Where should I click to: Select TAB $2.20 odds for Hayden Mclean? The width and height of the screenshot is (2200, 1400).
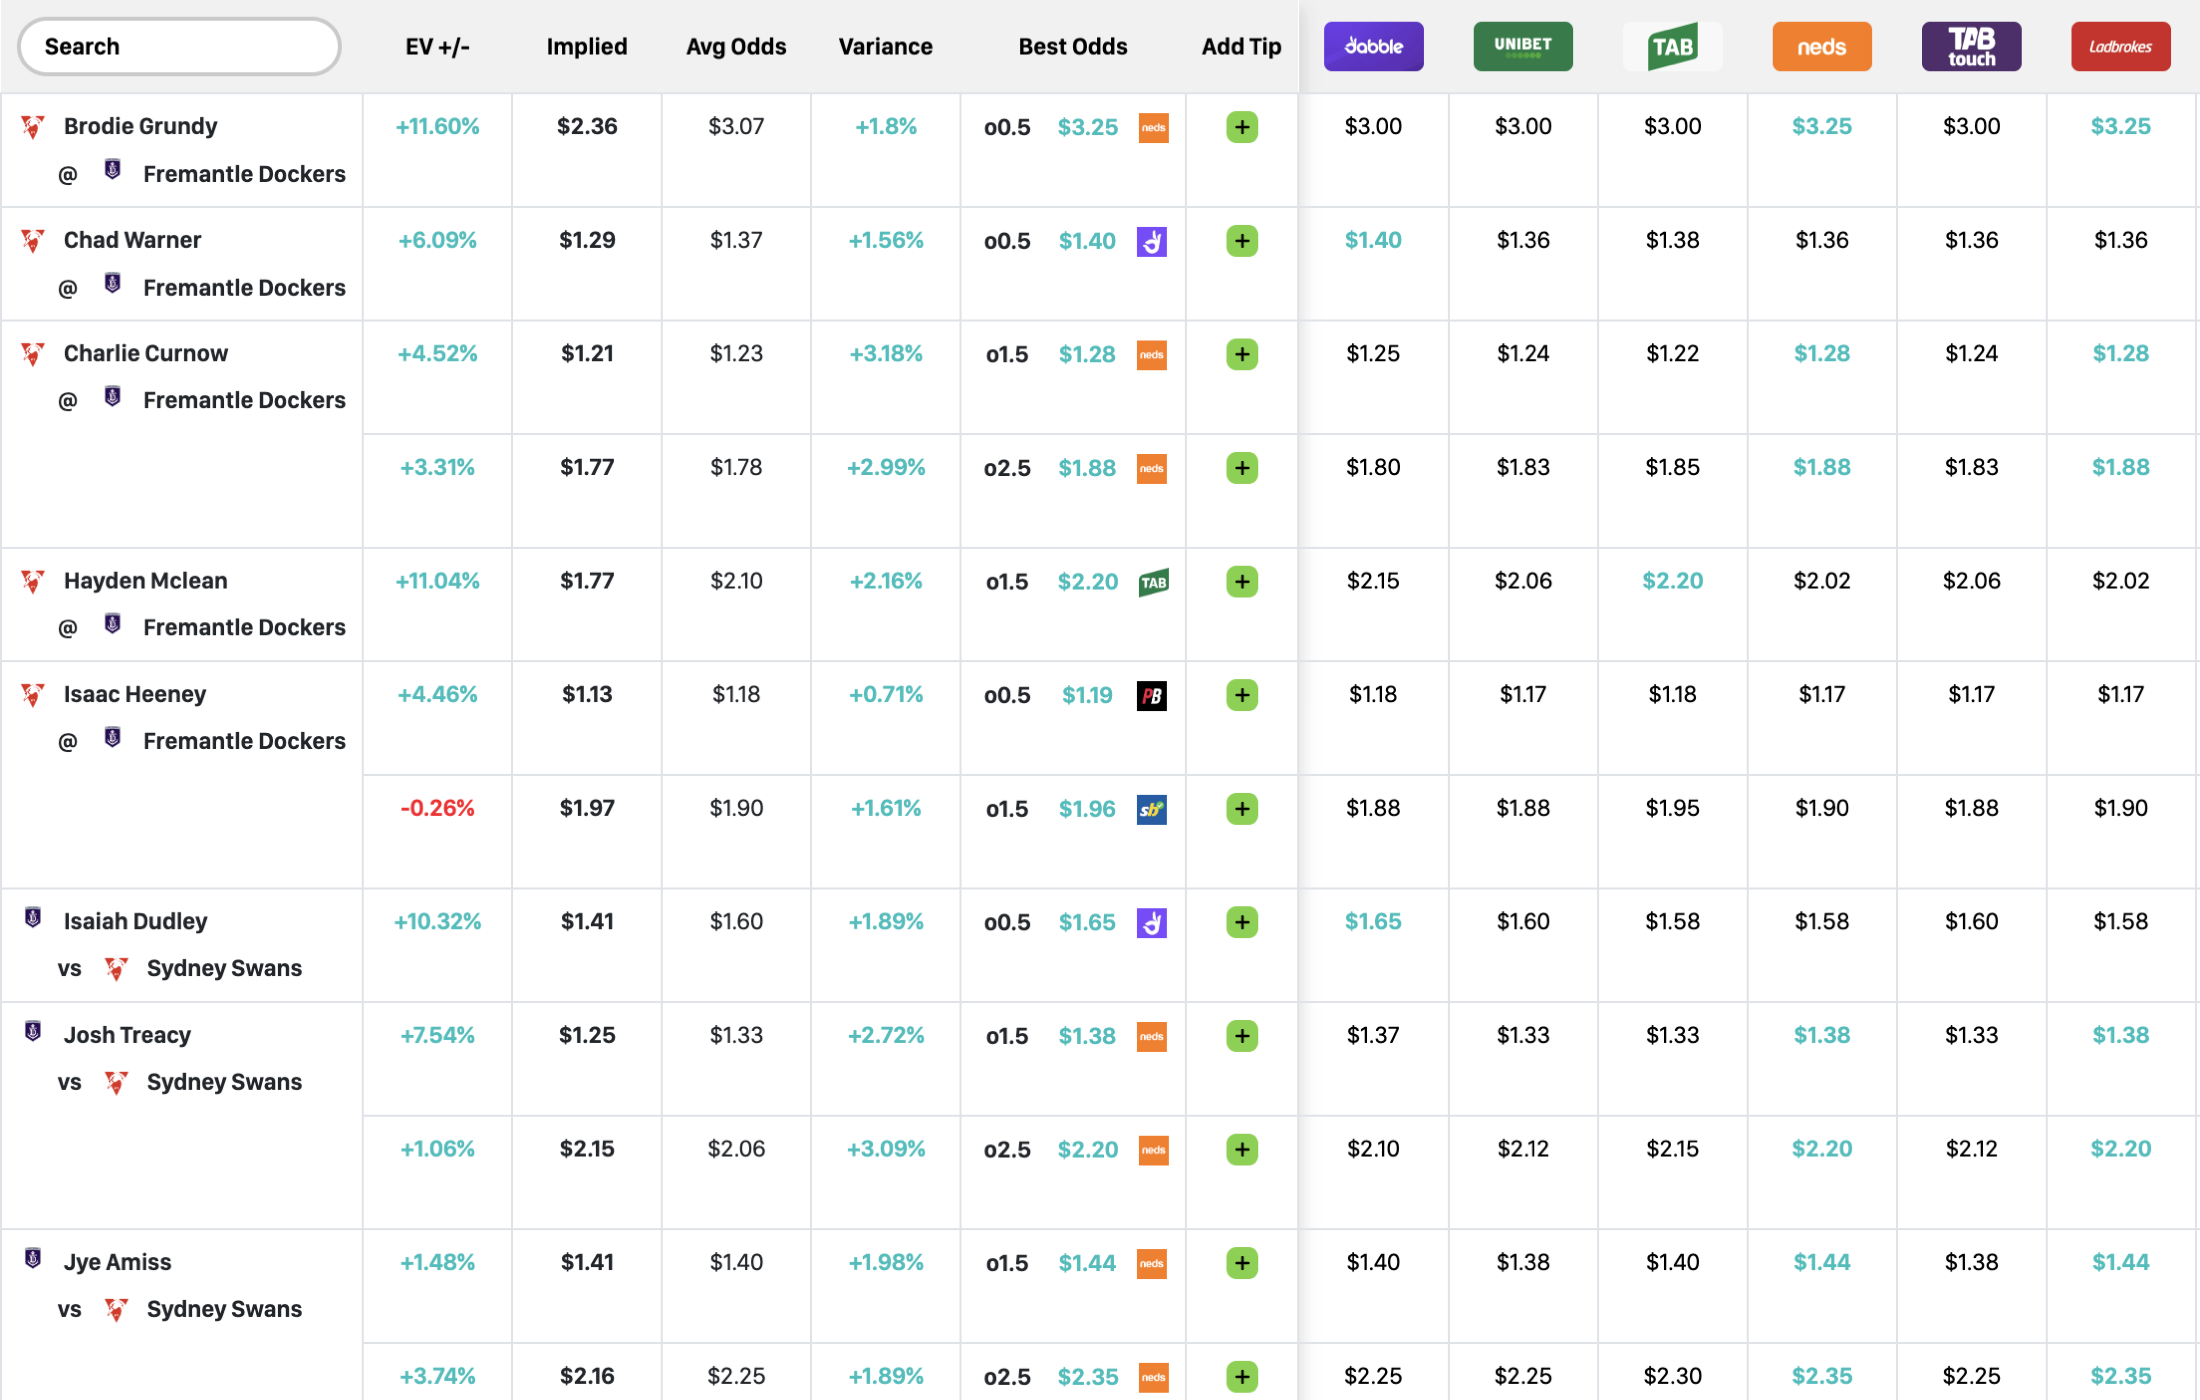[1672, 581]
